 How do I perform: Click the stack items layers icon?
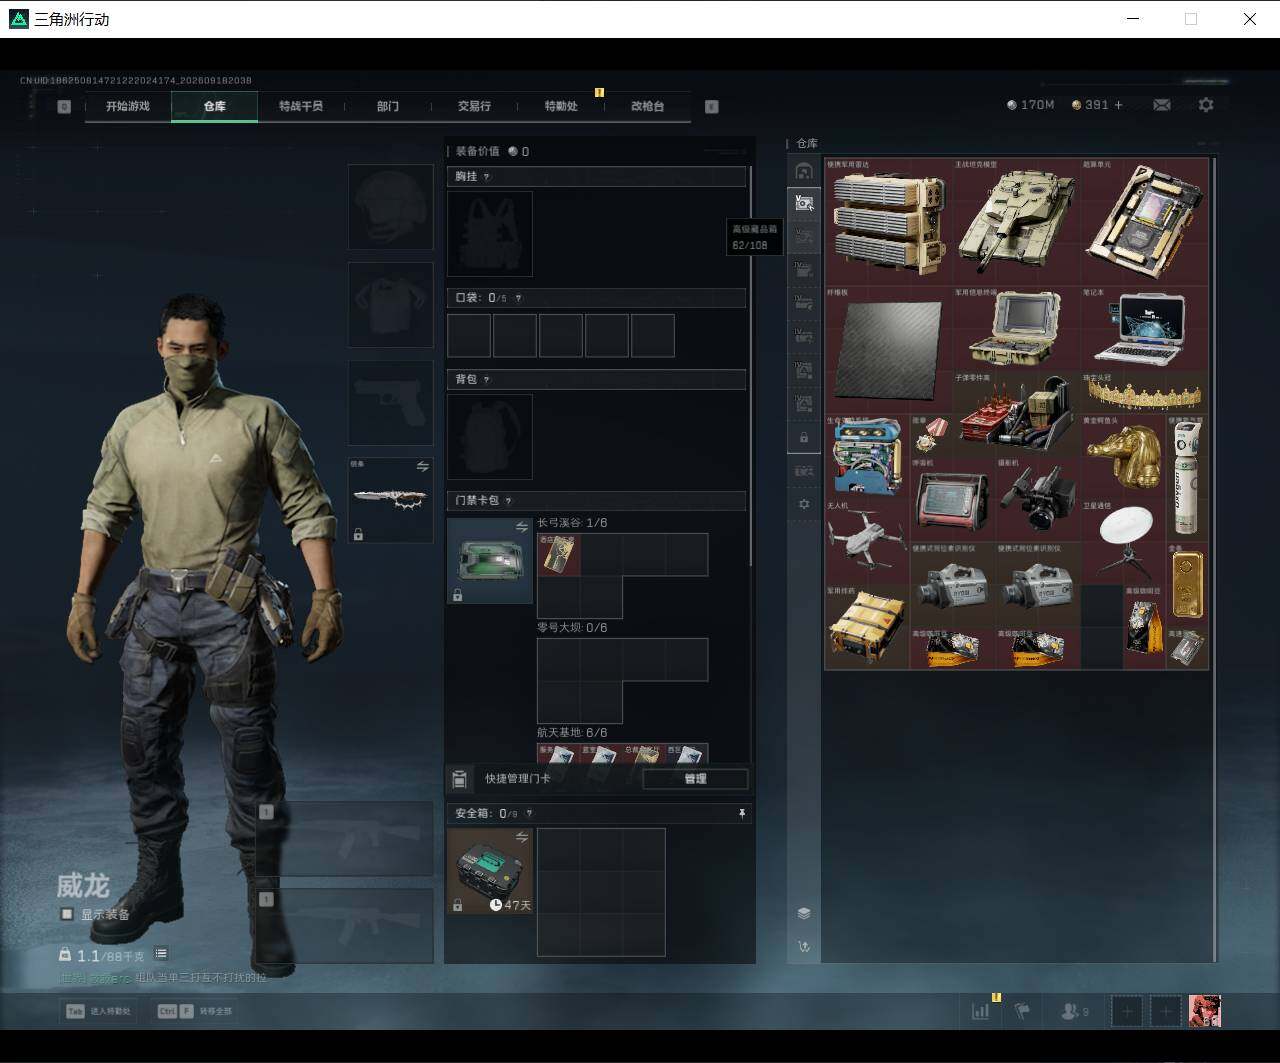pyautogui.click(x=804, y=913)
